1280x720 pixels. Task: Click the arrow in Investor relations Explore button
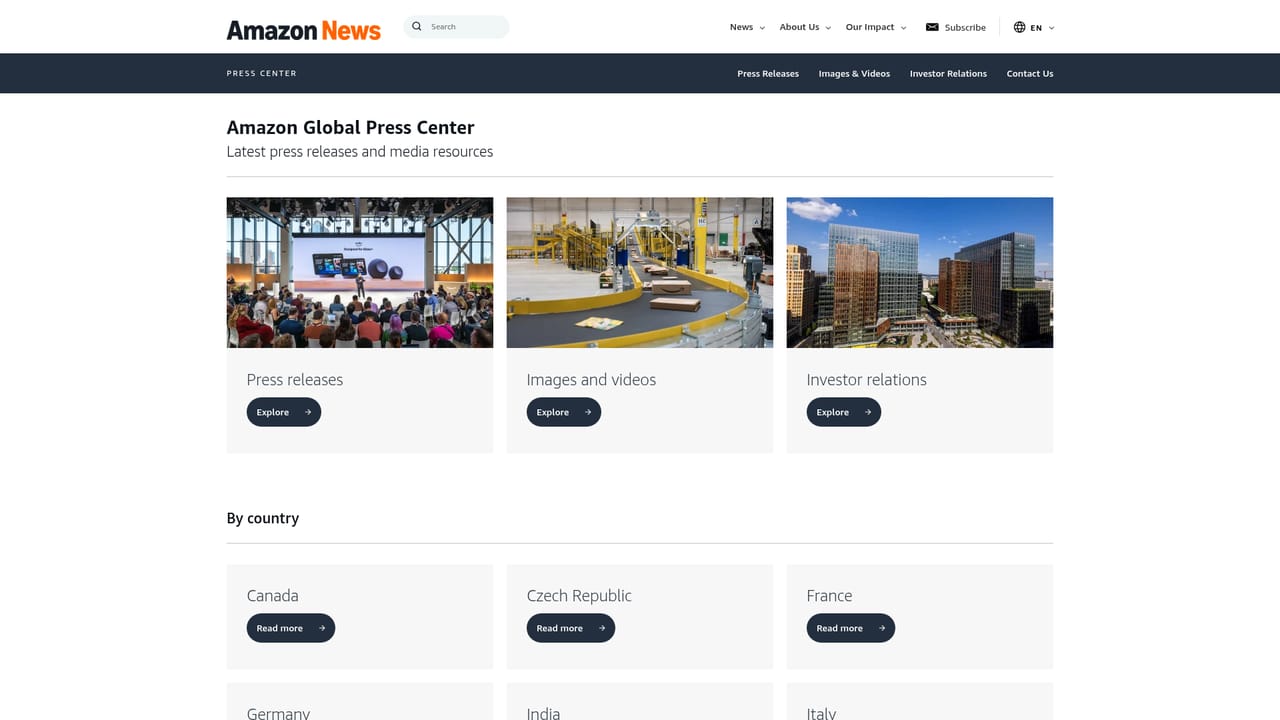click(x=868, y=412)
